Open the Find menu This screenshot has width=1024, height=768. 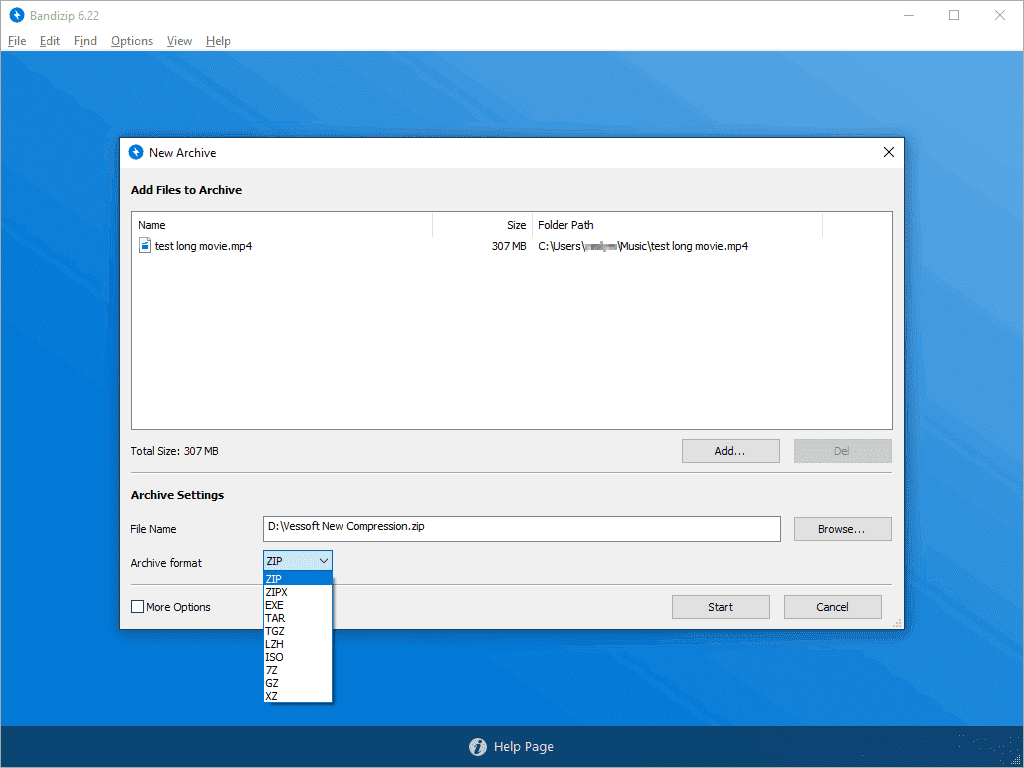point(85,40)
